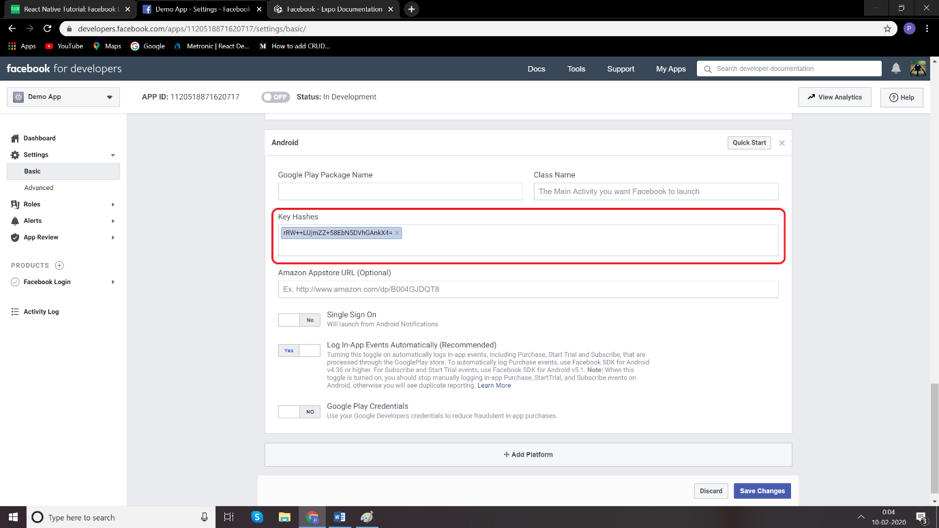939x528 pixels.
Task: Expand the Facebook Login product section
Action: tap(113, 282)
